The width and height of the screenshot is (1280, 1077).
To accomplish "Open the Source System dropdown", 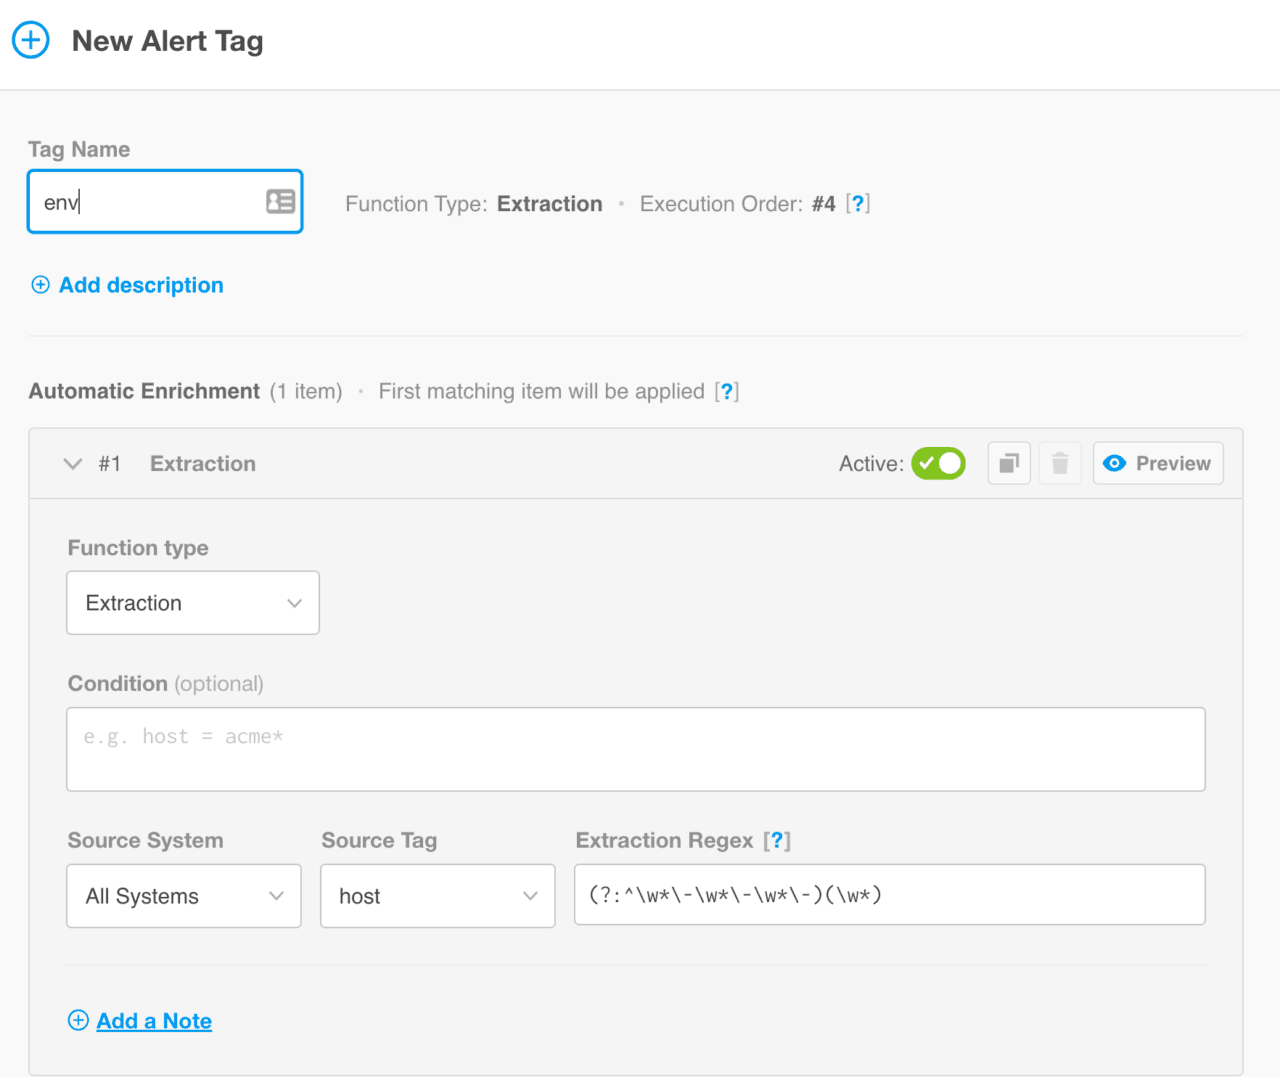I will click(x=183, y=896).
